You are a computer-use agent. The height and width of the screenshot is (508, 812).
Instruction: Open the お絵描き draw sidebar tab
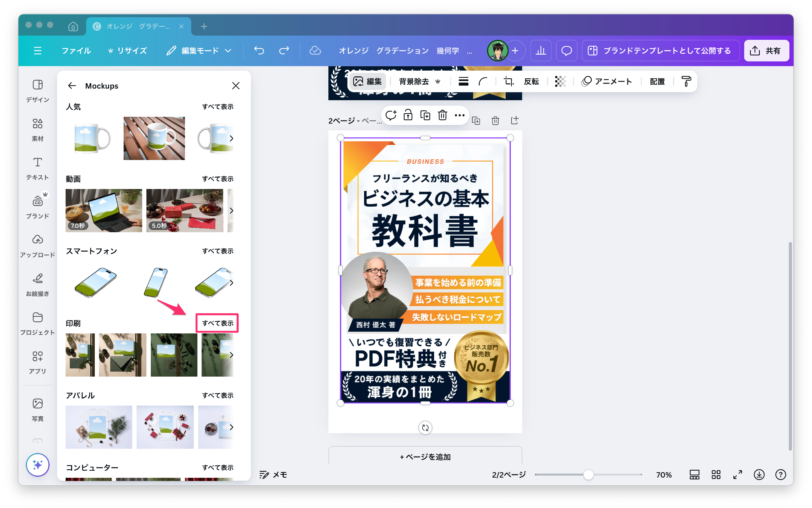[x=38, y=284]
